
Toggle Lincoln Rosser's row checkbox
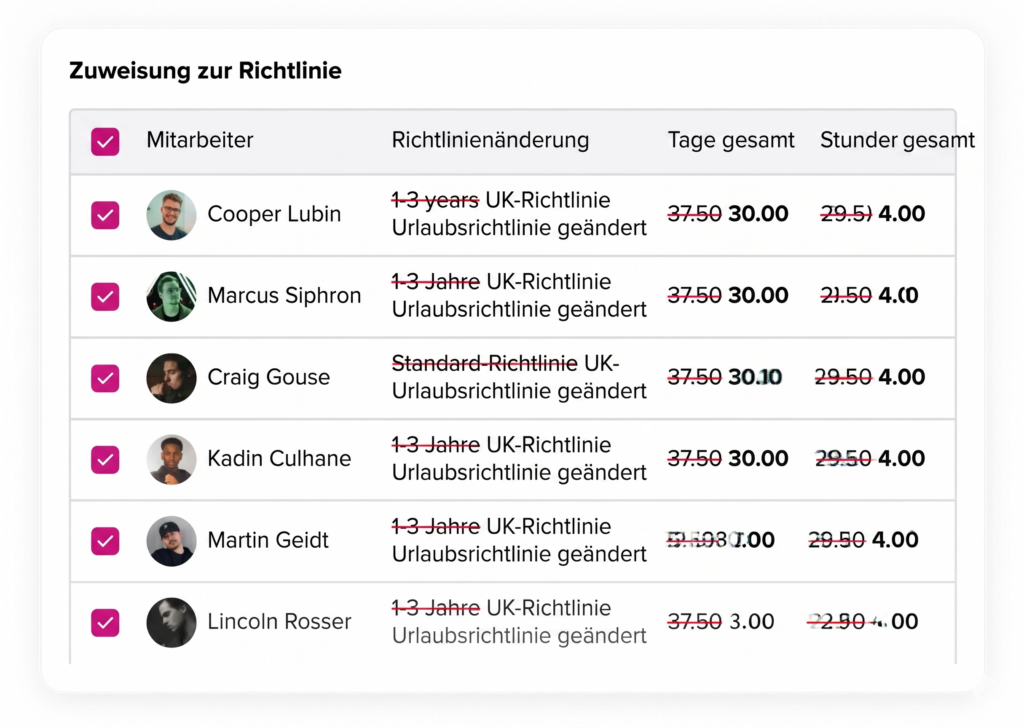104,621
